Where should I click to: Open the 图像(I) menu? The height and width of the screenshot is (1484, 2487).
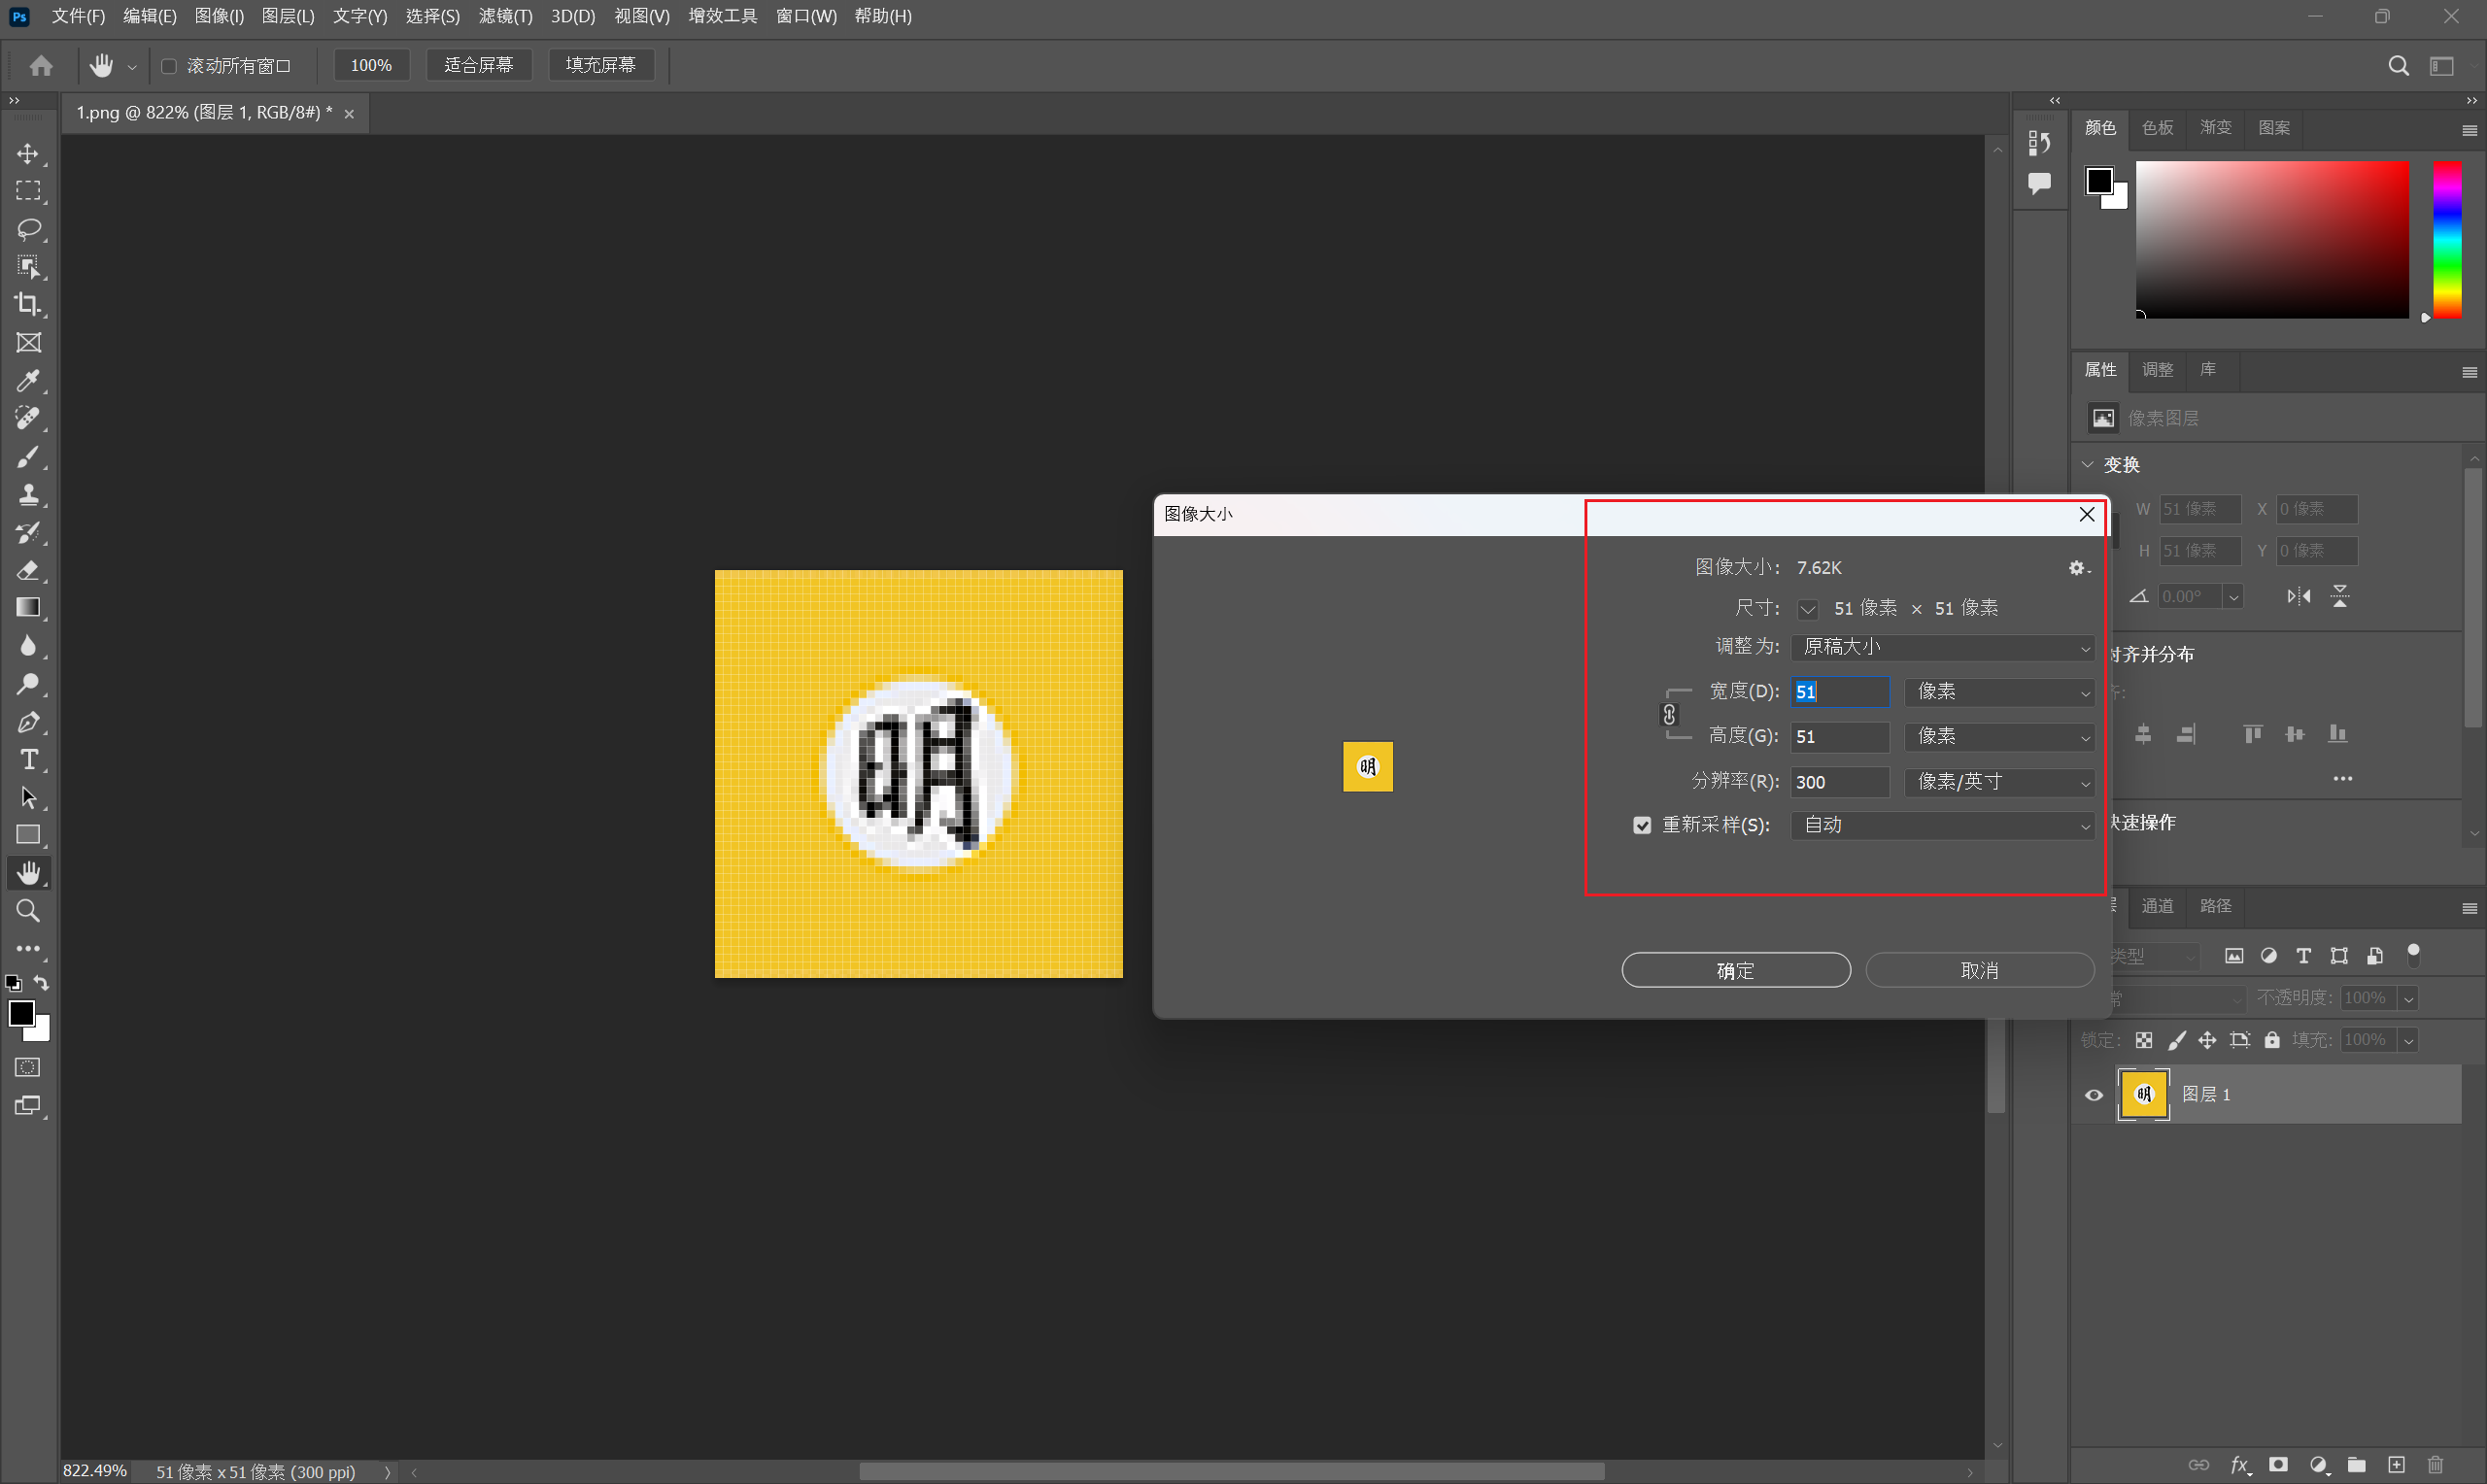click(x=219, y=16)
